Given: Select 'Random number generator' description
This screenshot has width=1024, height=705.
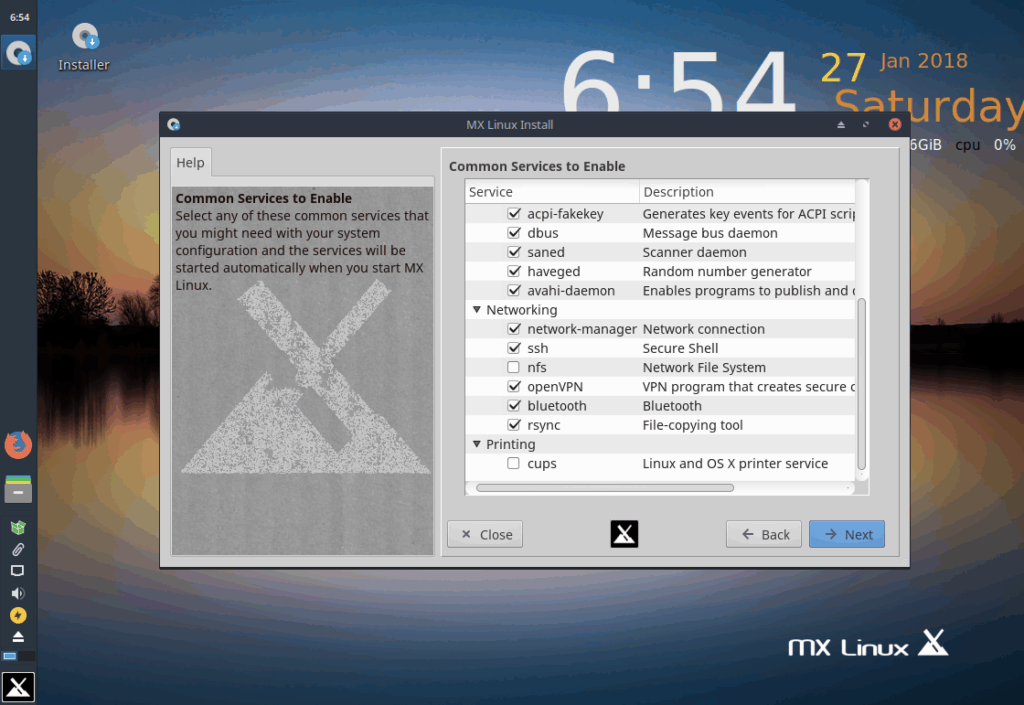Looking at the screenshot, I should 727,272.
